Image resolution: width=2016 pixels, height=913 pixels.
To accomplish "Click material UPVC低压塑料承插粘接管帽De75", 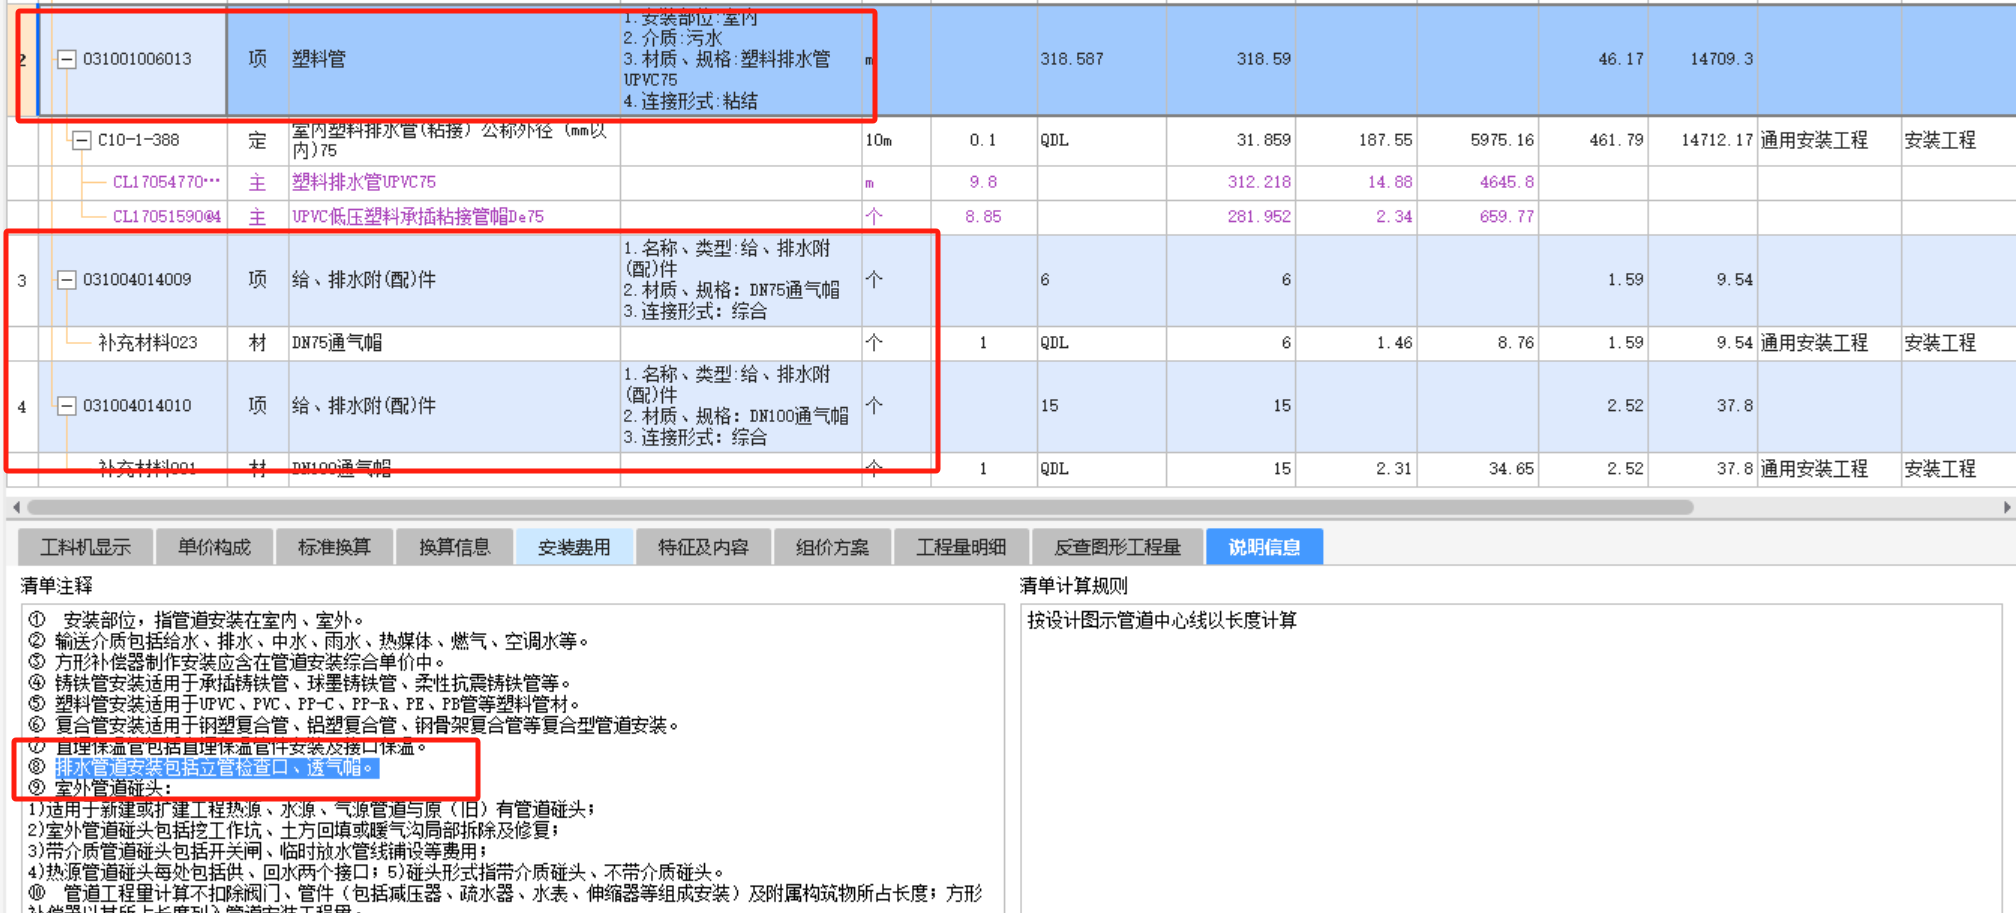I will click(418, 216).
